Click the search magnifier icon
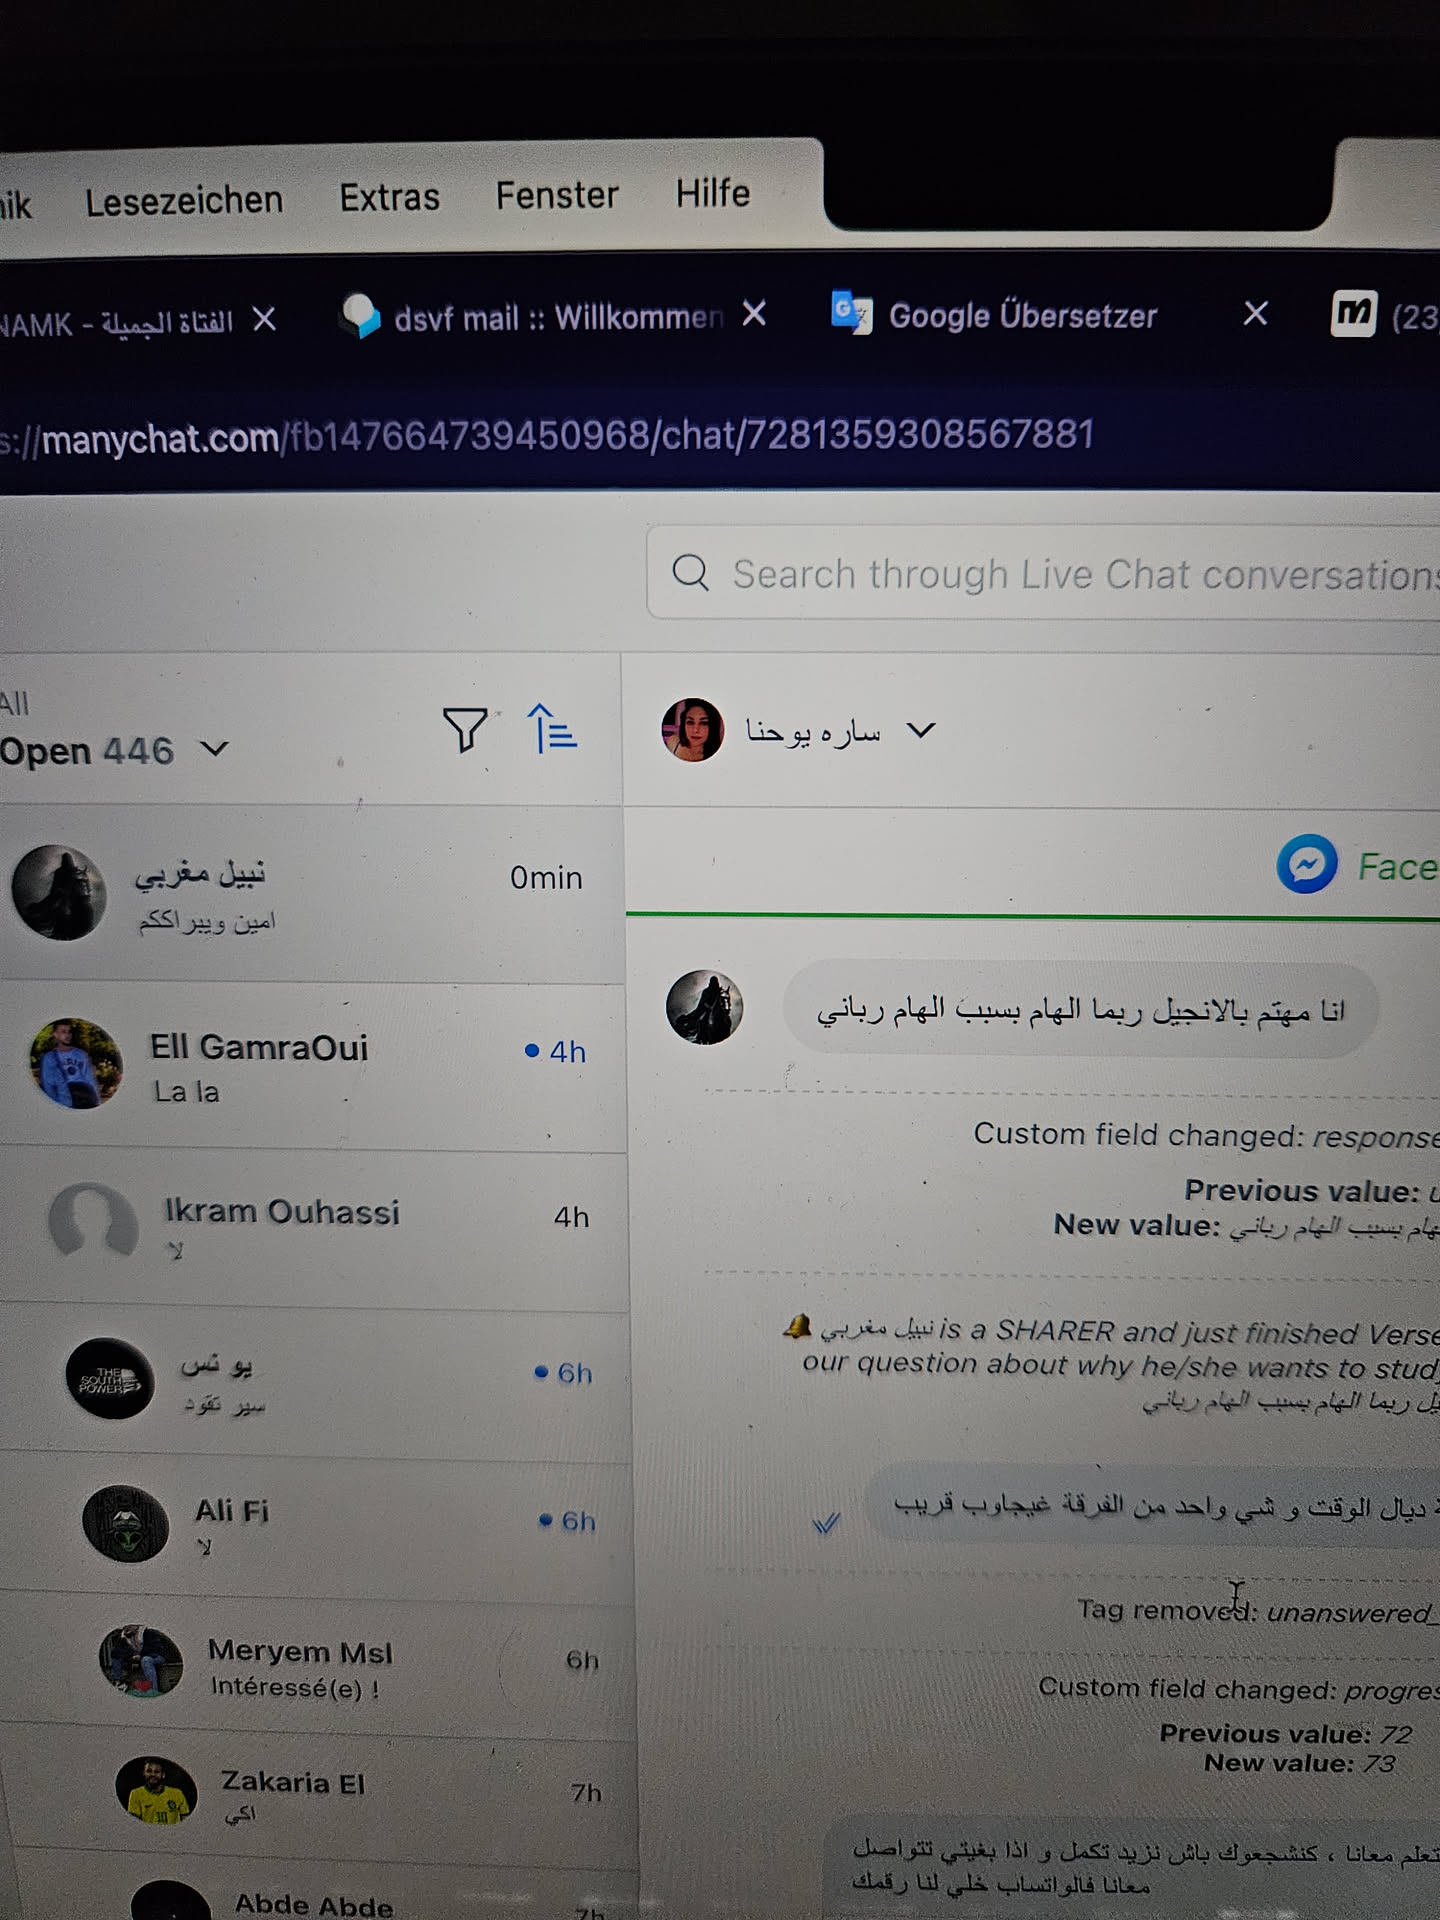 (690, 573)
